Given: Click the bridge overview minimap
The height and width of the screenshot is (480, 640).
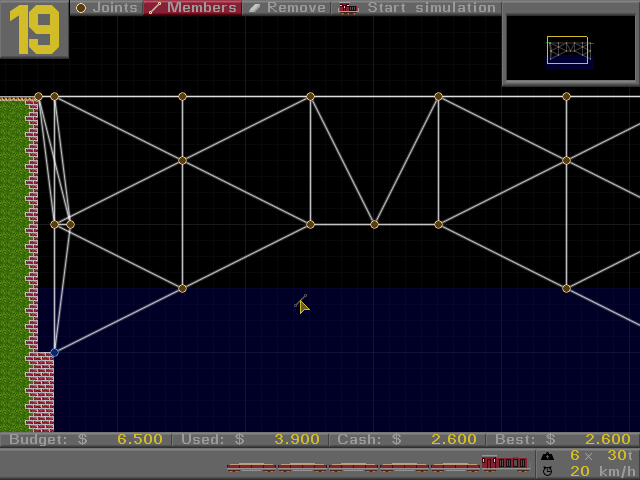Looking at the screenshot, I should [x=571, y=48].
